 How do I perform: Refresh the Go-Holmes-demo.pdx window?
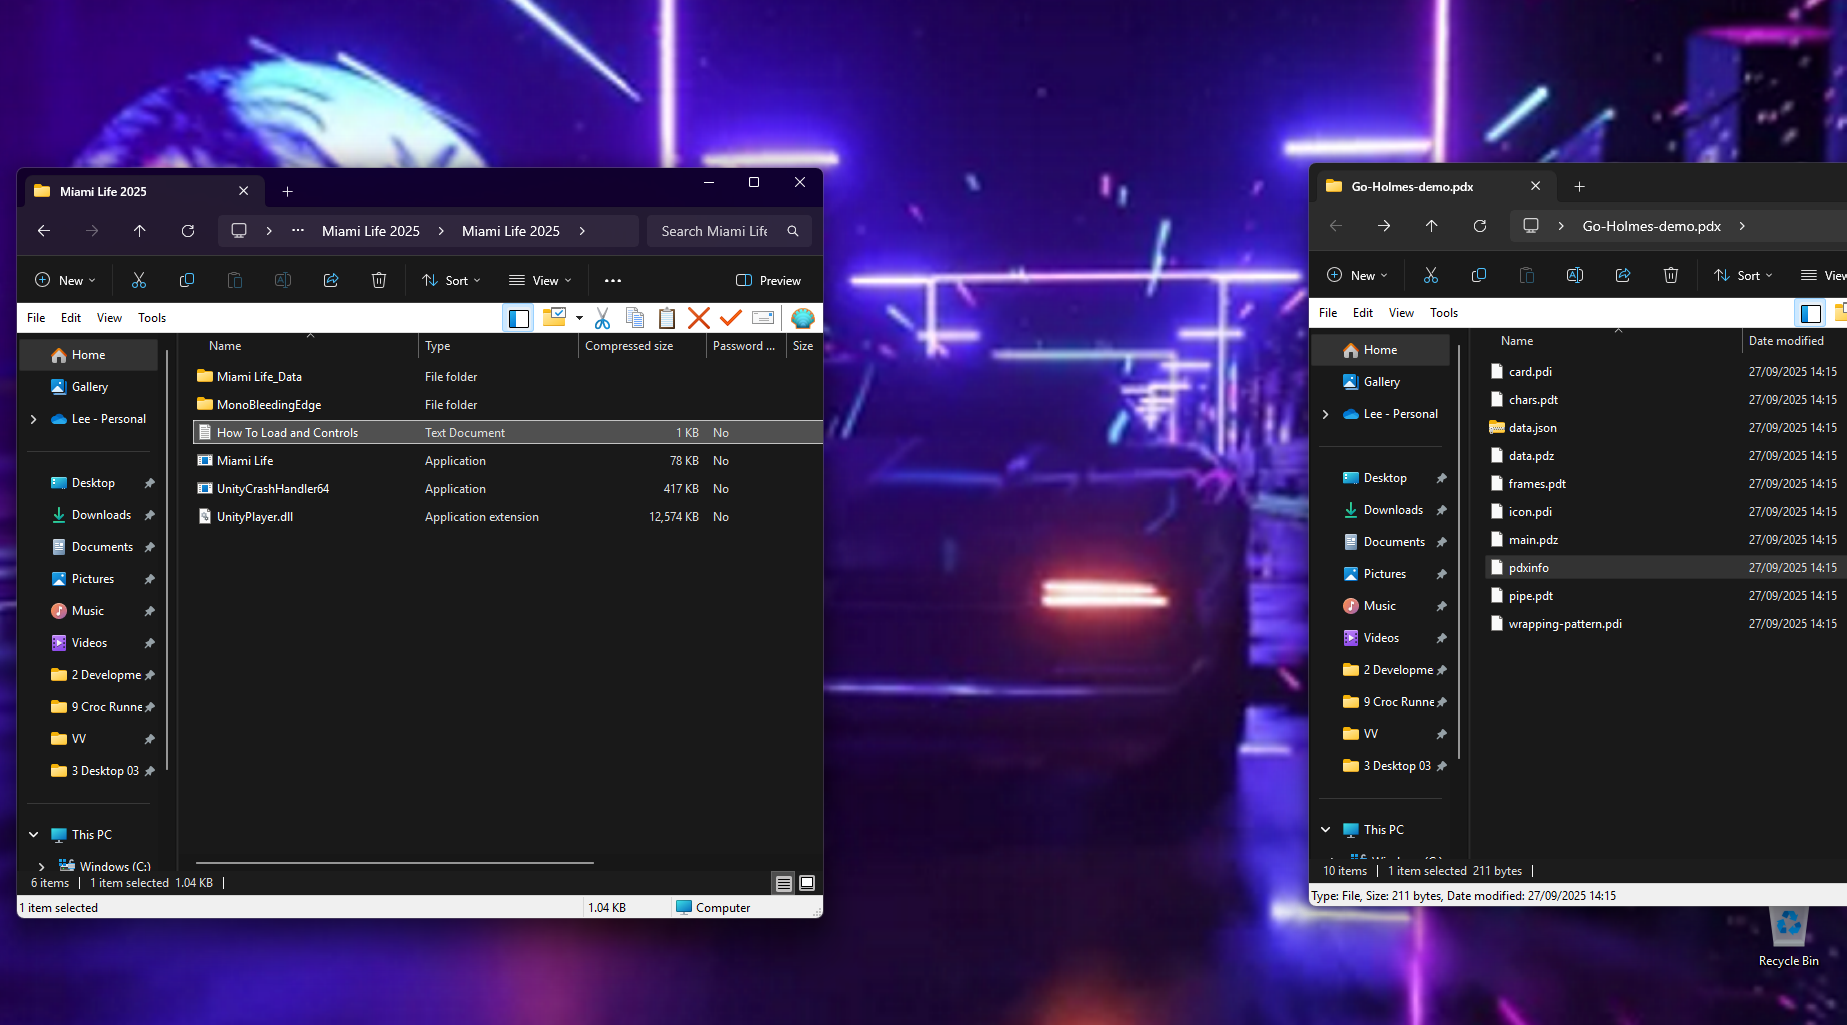[x=1480, y=226]
